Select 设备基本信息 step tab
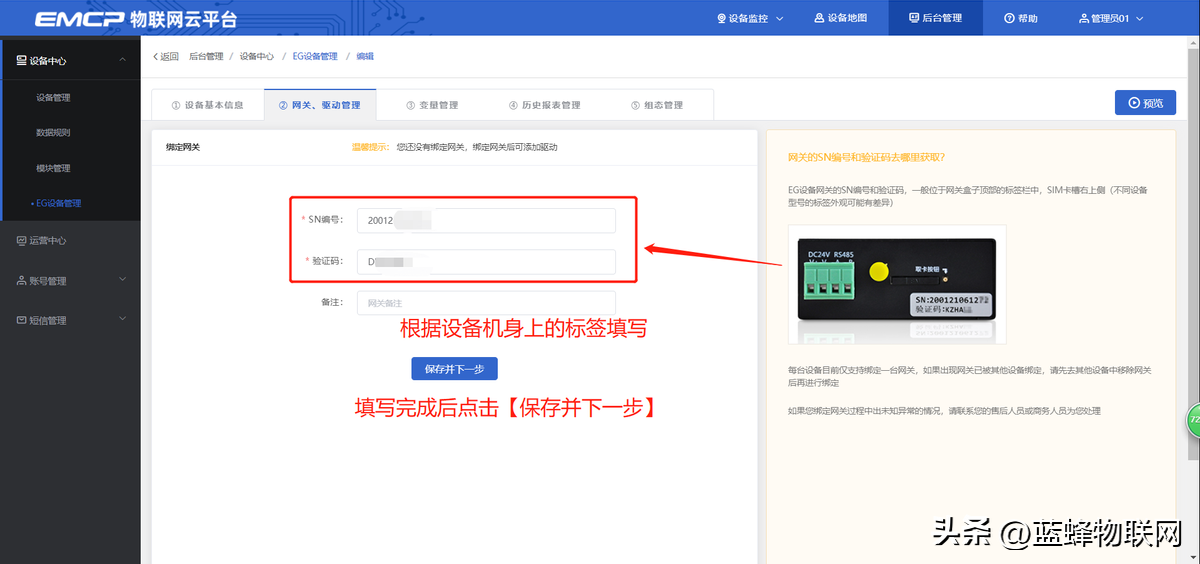Image resolution: width=1200 pixels, height=564 pixels. pos(207,105)
